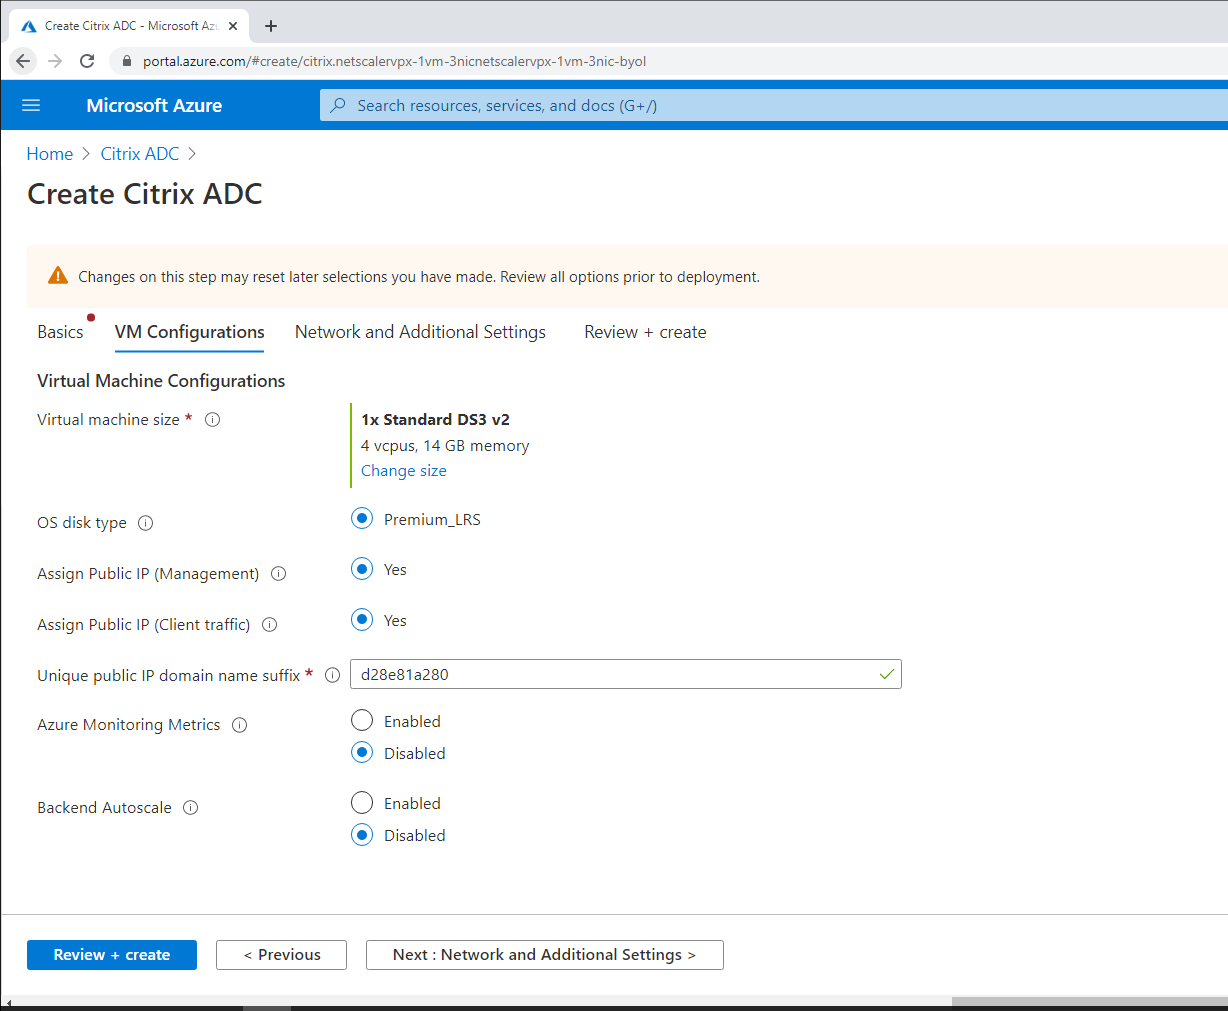Open the Network and Additional Settings tab
Viewport: 1228px width, 1011px height.
tap(420, 331)
